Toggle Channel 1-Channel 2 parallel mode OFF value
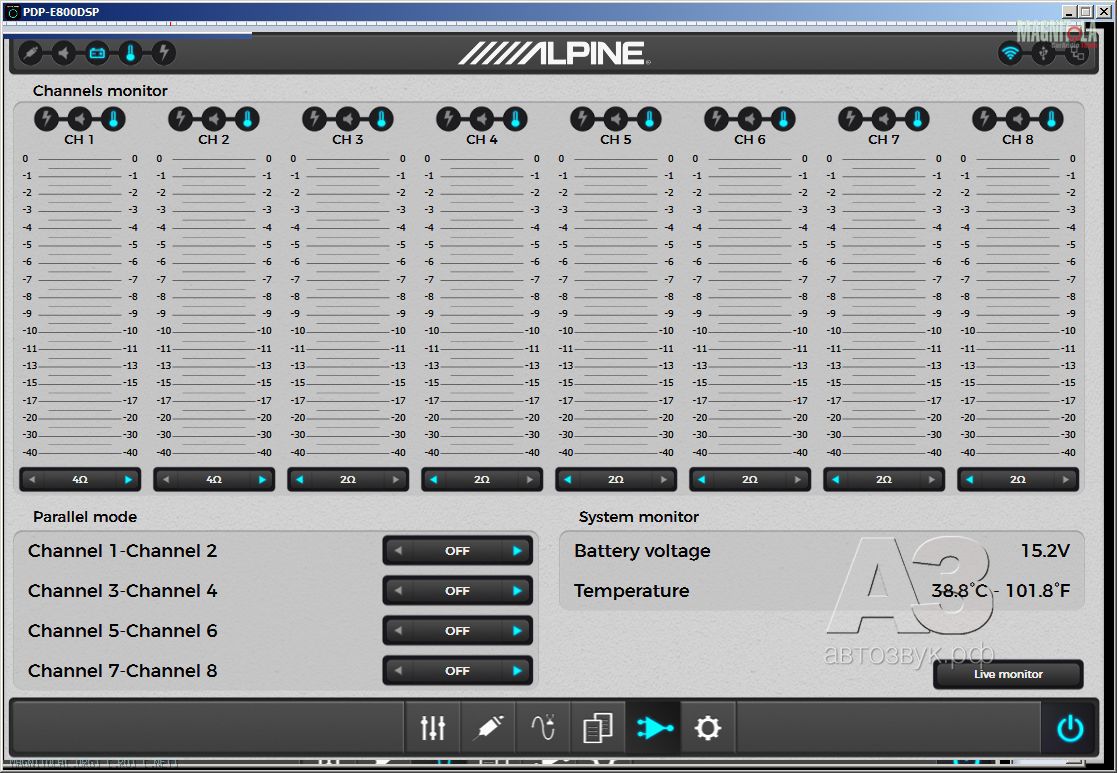 coord(457,551)
